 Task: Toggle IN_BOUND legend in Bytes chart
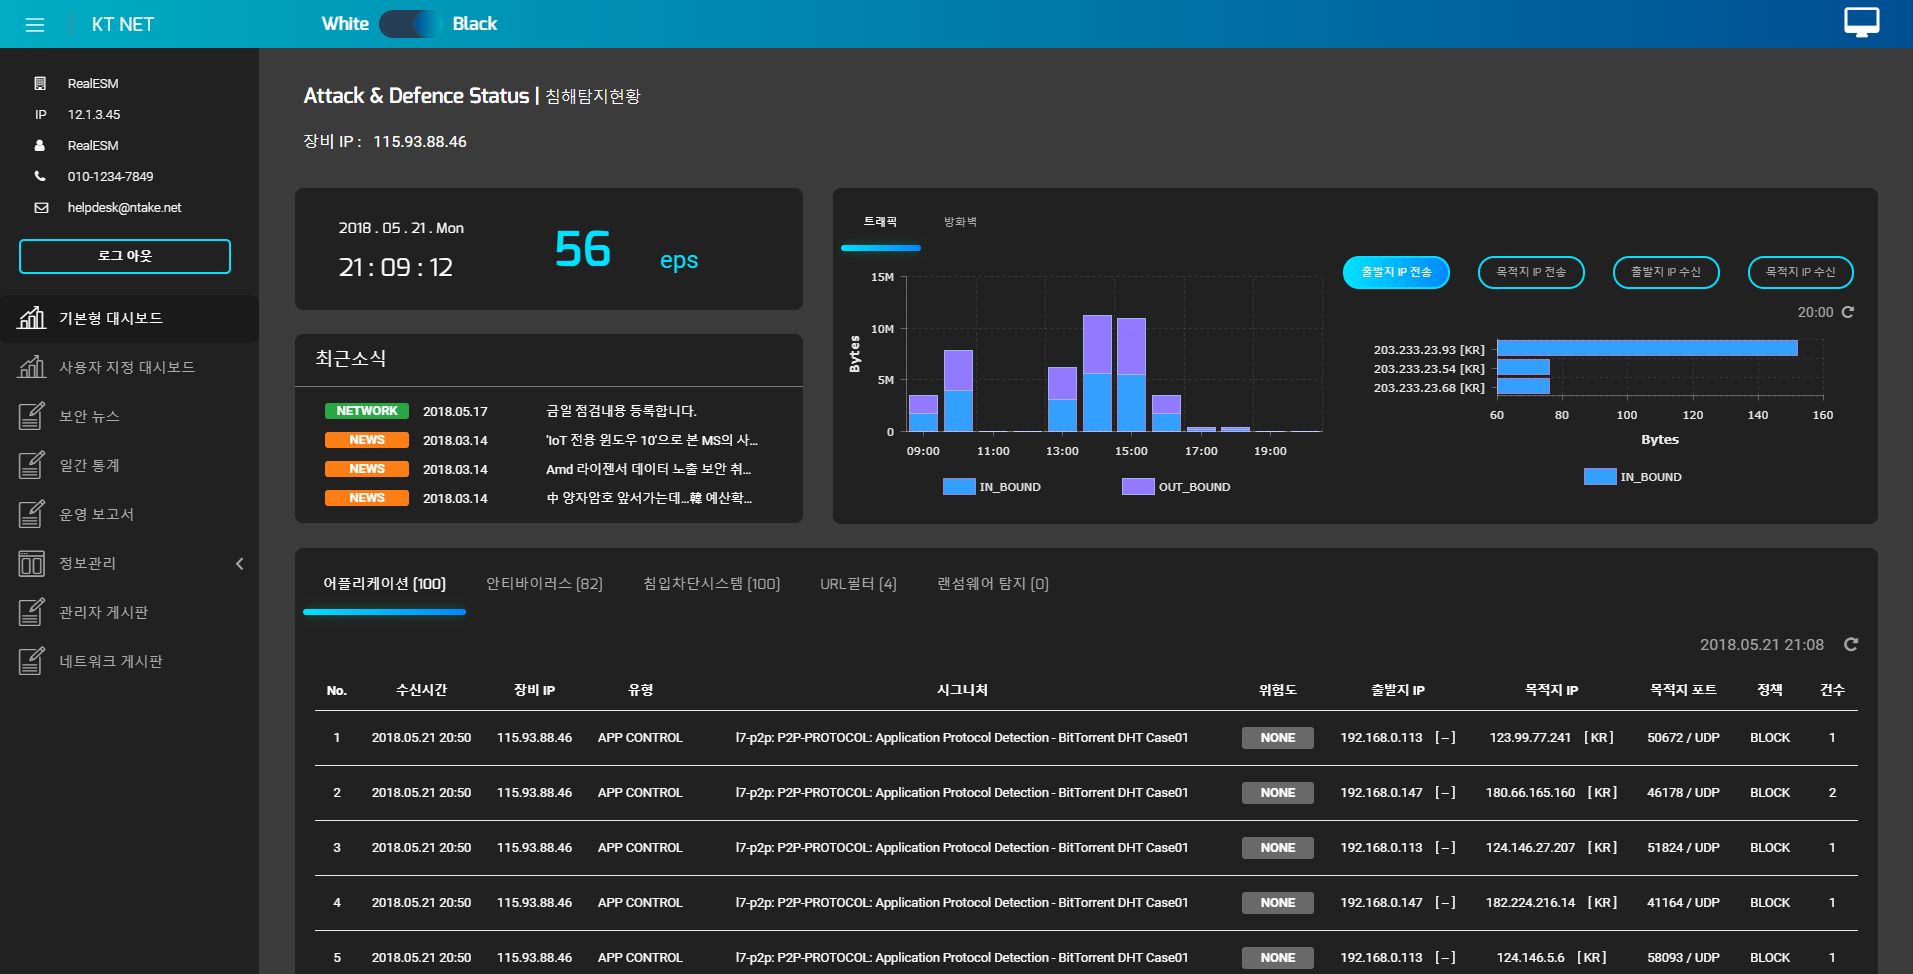(1633, 477)
